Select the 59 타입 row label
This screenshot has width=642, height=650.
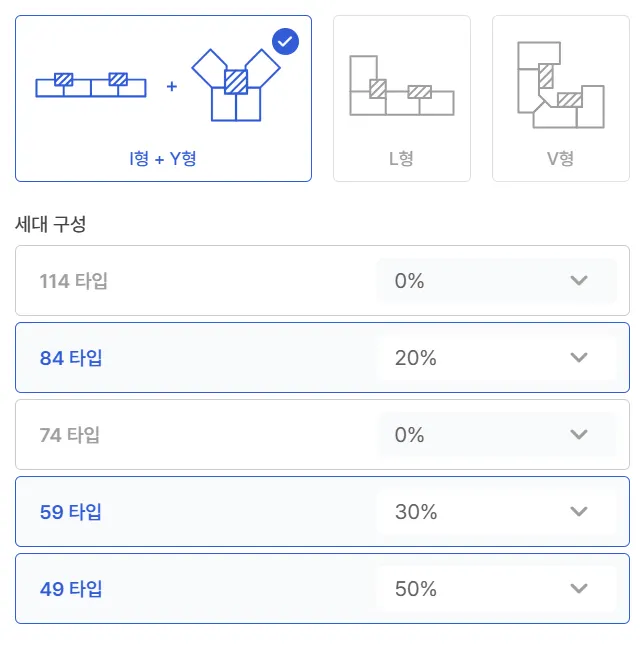(x=71, y=512)
